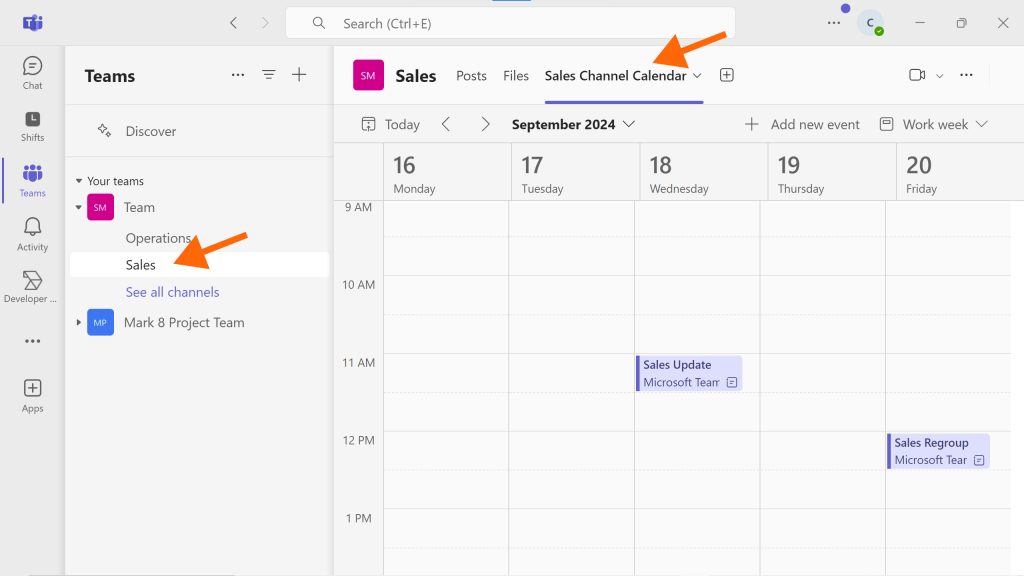Click Add new event button

pyautogui.click(x=802, y=124)
